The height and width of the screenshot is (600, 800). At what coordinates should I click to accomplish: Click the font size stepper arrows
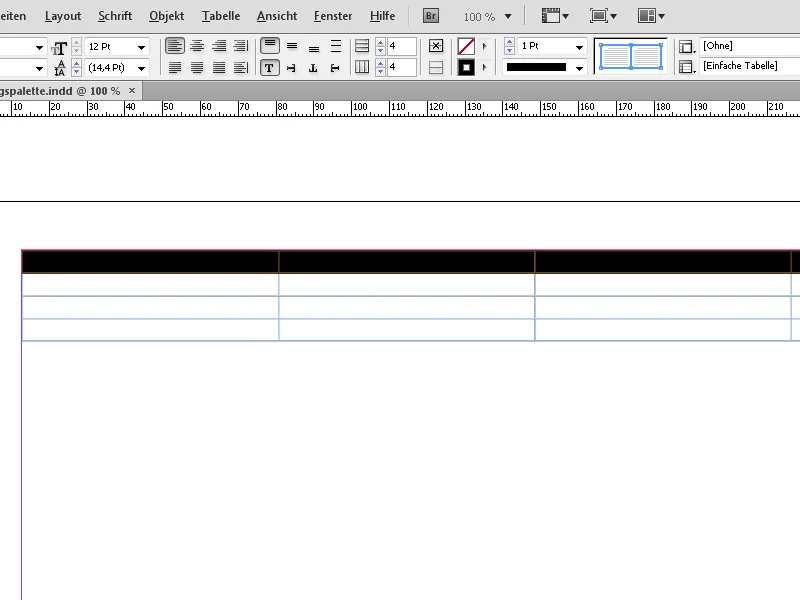coord(77,47)
